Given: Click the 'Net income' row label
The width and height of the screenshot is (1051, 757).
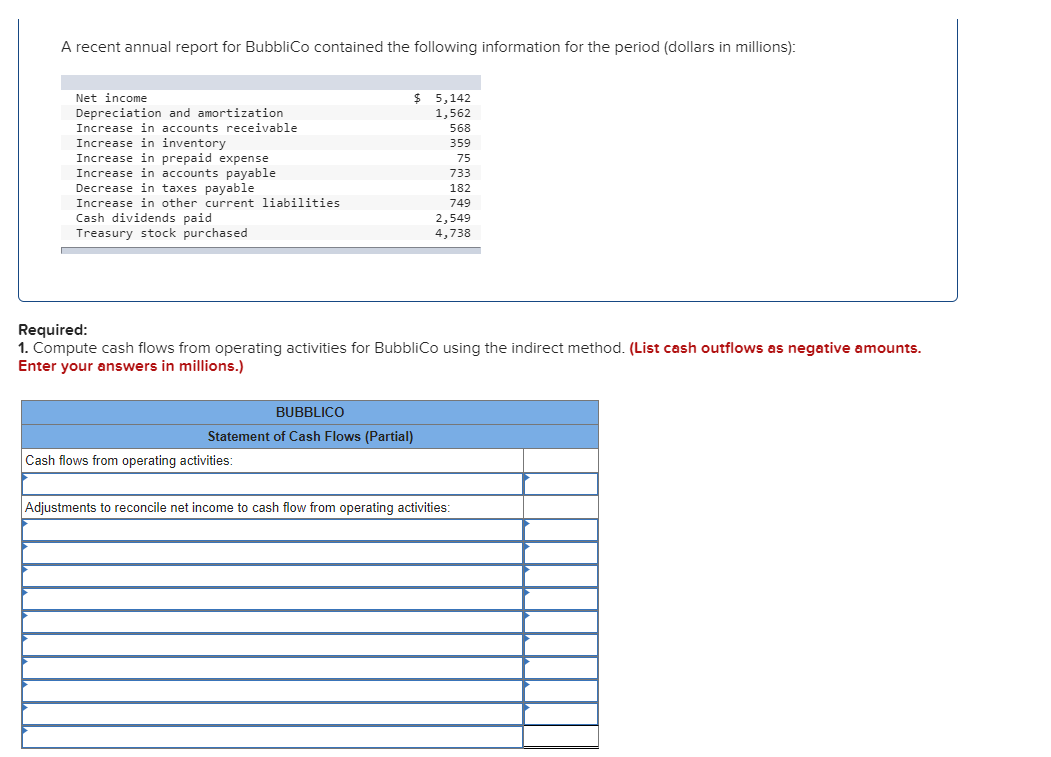Looking at the screenshot, I should 111,98.
